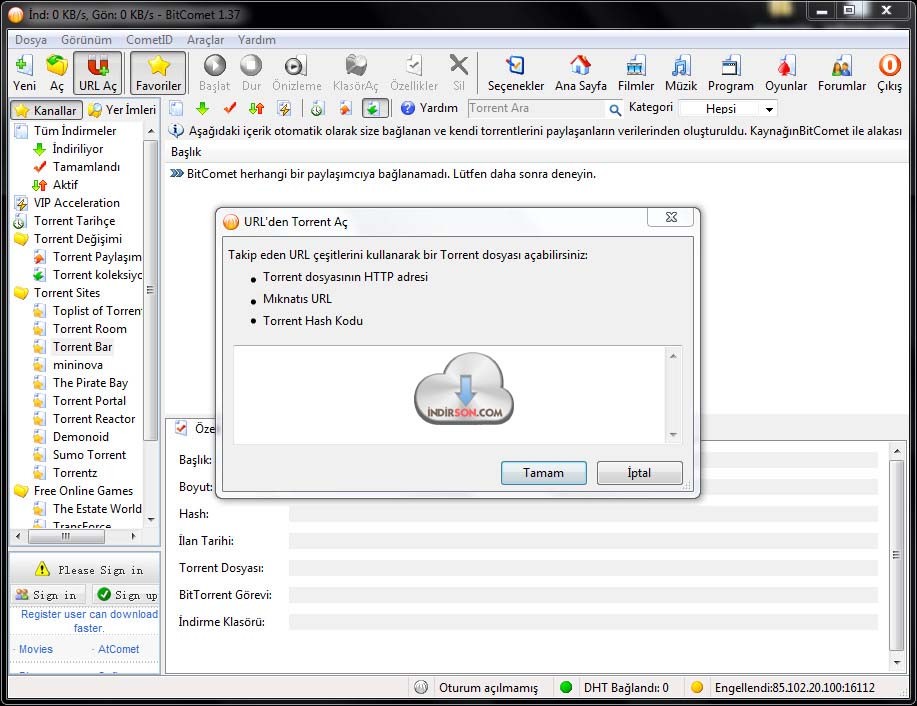Click the dialog text area scroll down arrow
The width and height of the screenshot is (917, 706).
click(x=673, y=435)
